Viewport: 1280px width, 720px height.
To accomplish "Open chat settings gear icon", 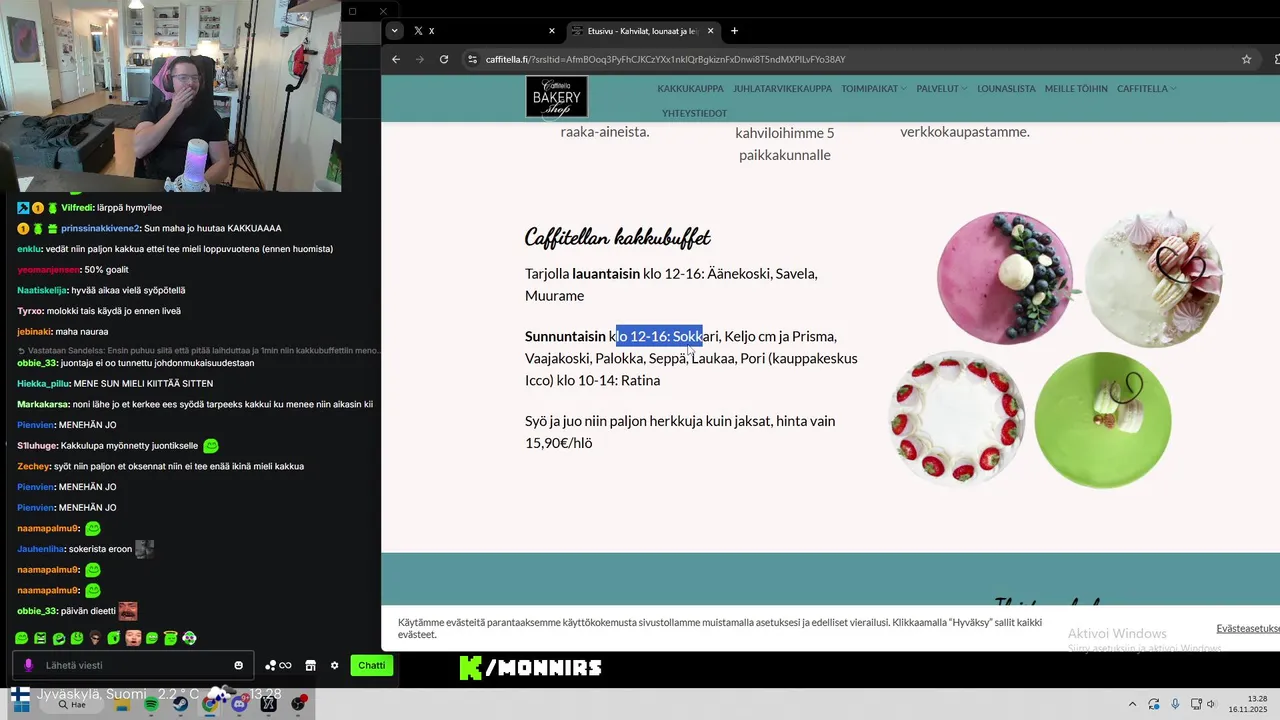I will coord(334,665).
